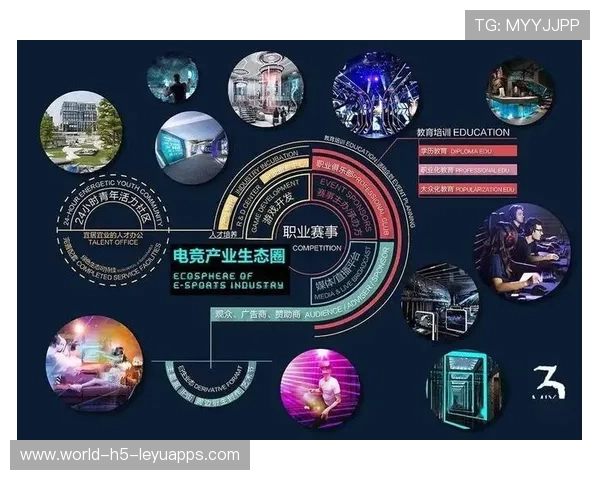Click the R&D CENTER arc text
Viewport: 600px width, 480px height.
tap(247, 206)
